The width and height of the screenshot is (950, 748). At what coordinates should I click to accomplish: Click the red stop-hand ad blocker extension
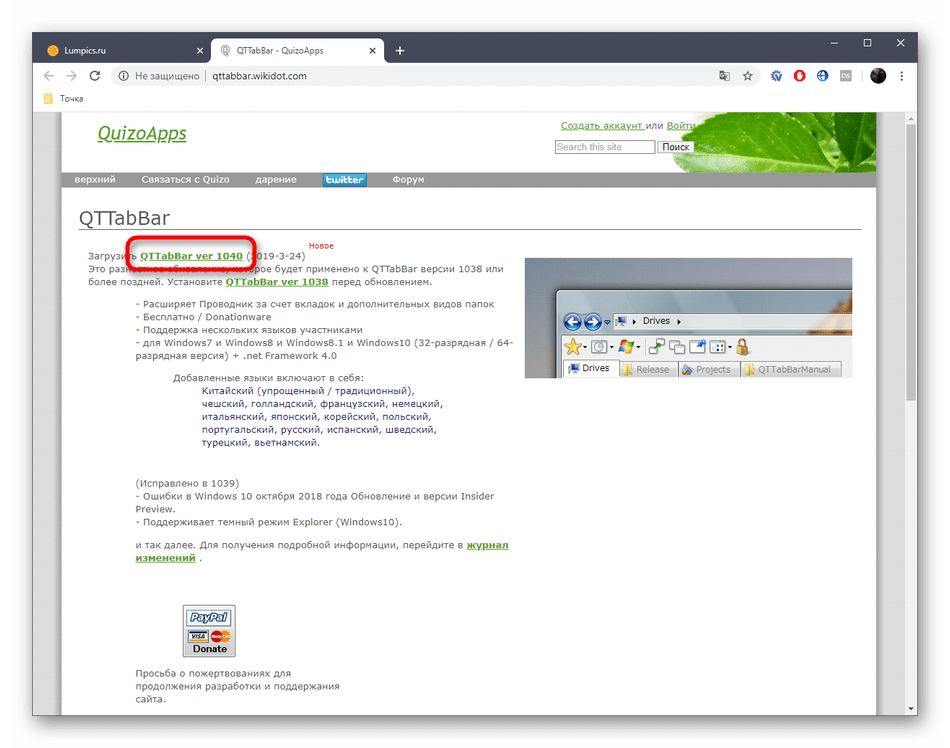(x=799, y=76)
